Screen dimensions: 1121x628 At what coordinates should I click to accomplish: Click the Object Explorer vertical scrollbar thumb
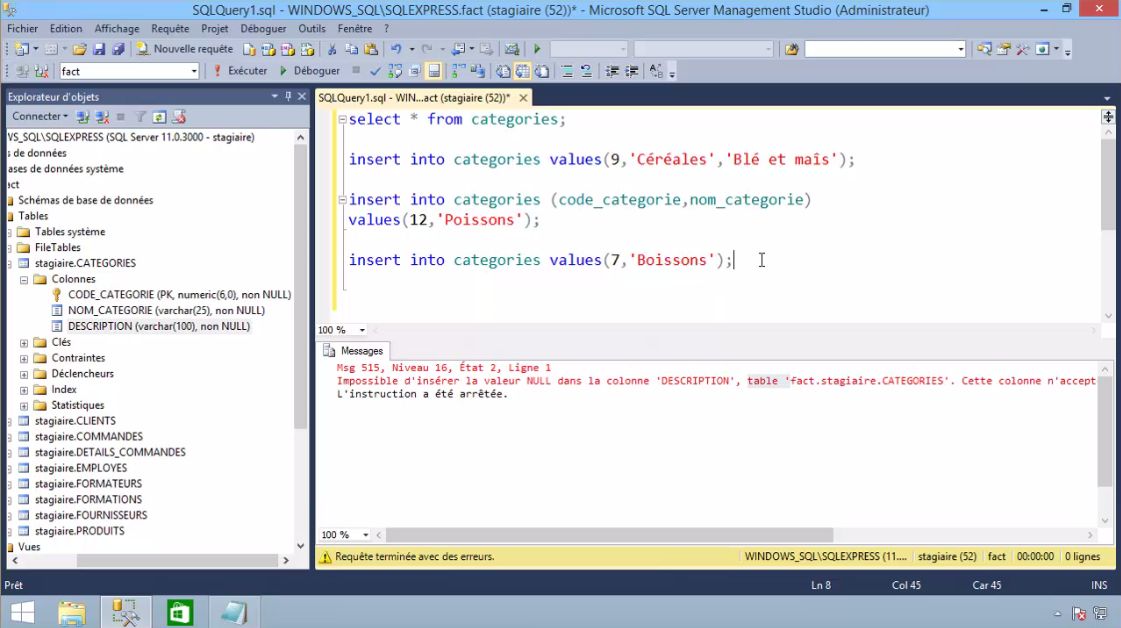[x=300, y=286]
